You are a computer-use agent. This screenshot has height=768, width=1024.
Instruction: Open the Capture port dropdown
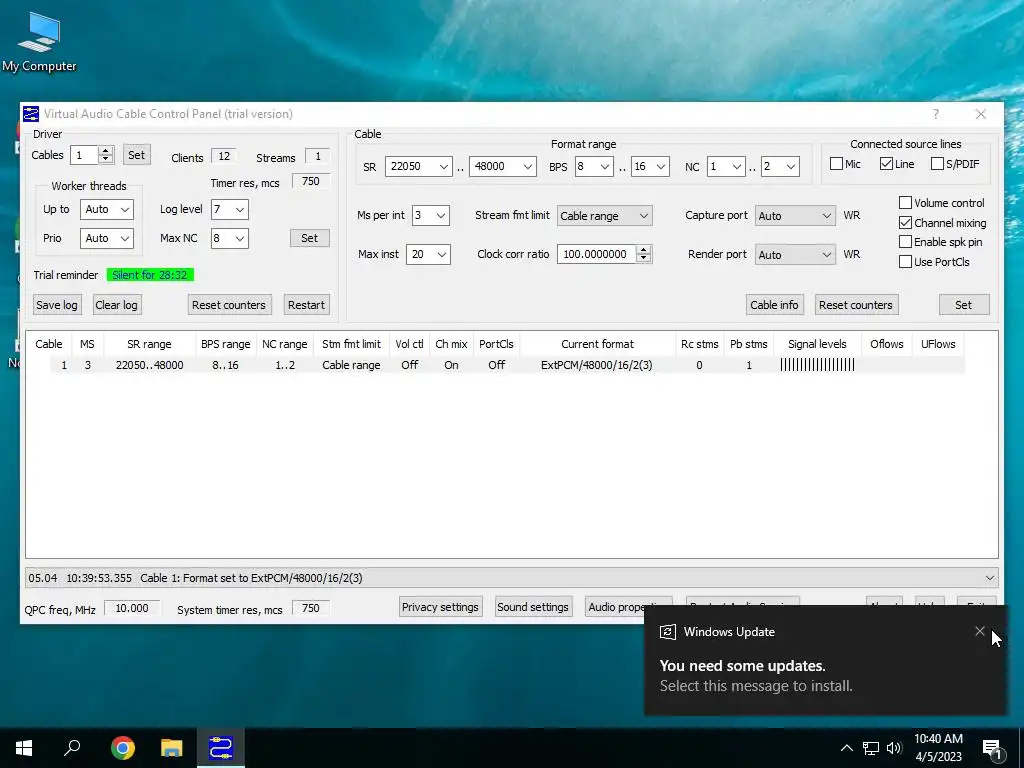pyautogui.click(x=795, y=216)
